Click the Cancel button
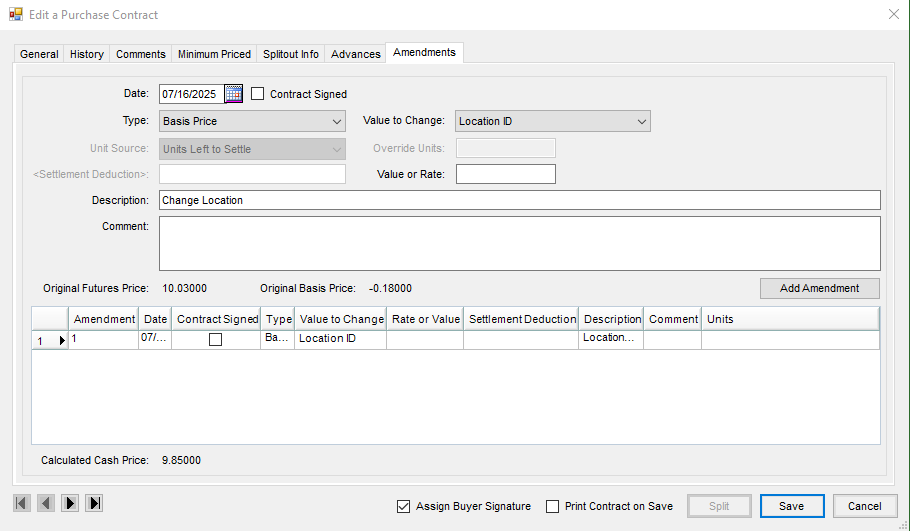This screenshot has width=910, height=531. pos(864,506)
